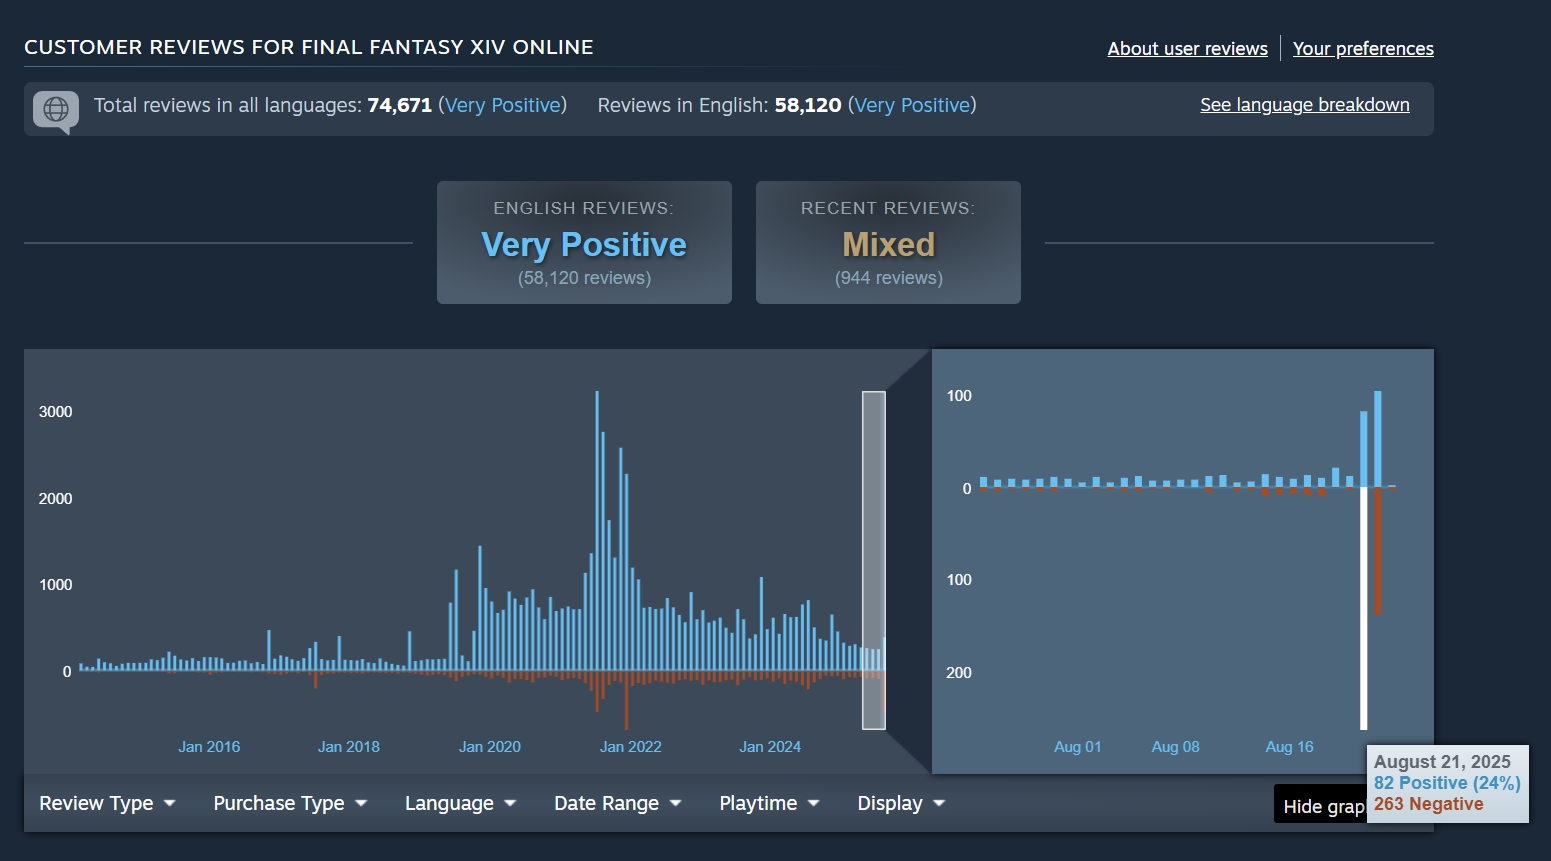Open the Date Range dropdown
Viewport: 1551px width, 861px height.
(617, 803)
